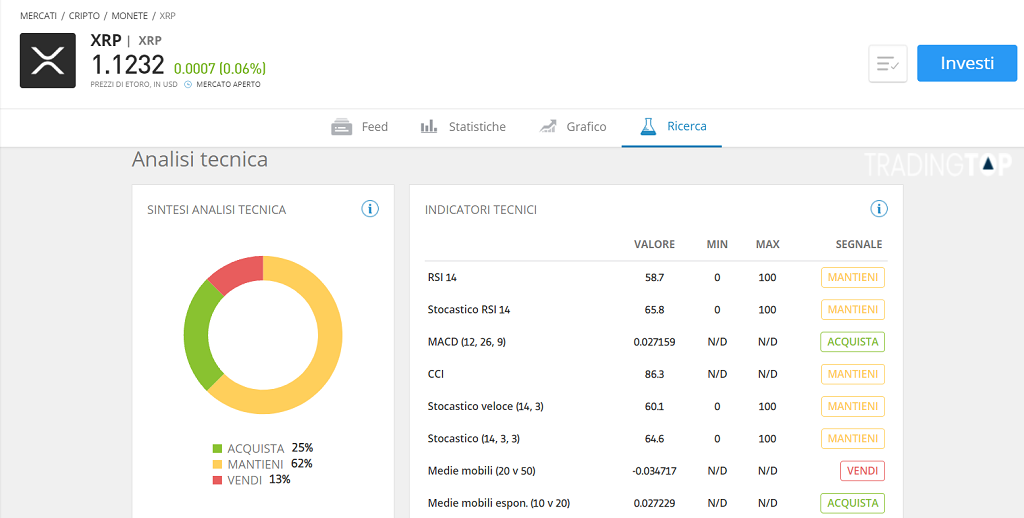Click the red VENDI donut segment

pos(239,272)
